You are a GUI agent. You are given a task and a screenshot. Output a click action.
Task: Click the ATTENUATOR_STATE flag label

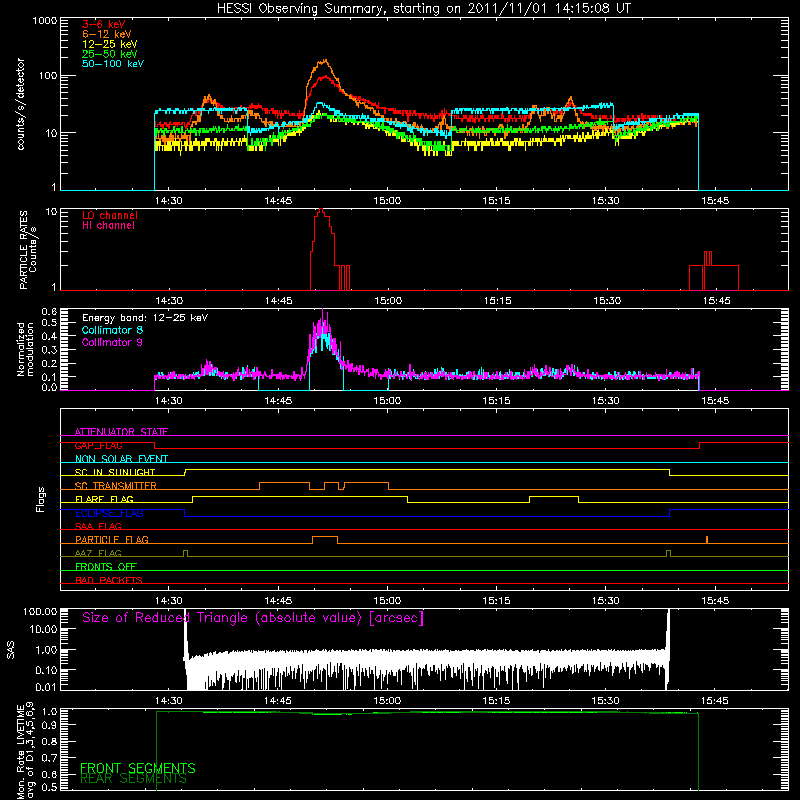click(x=121, y=432)
